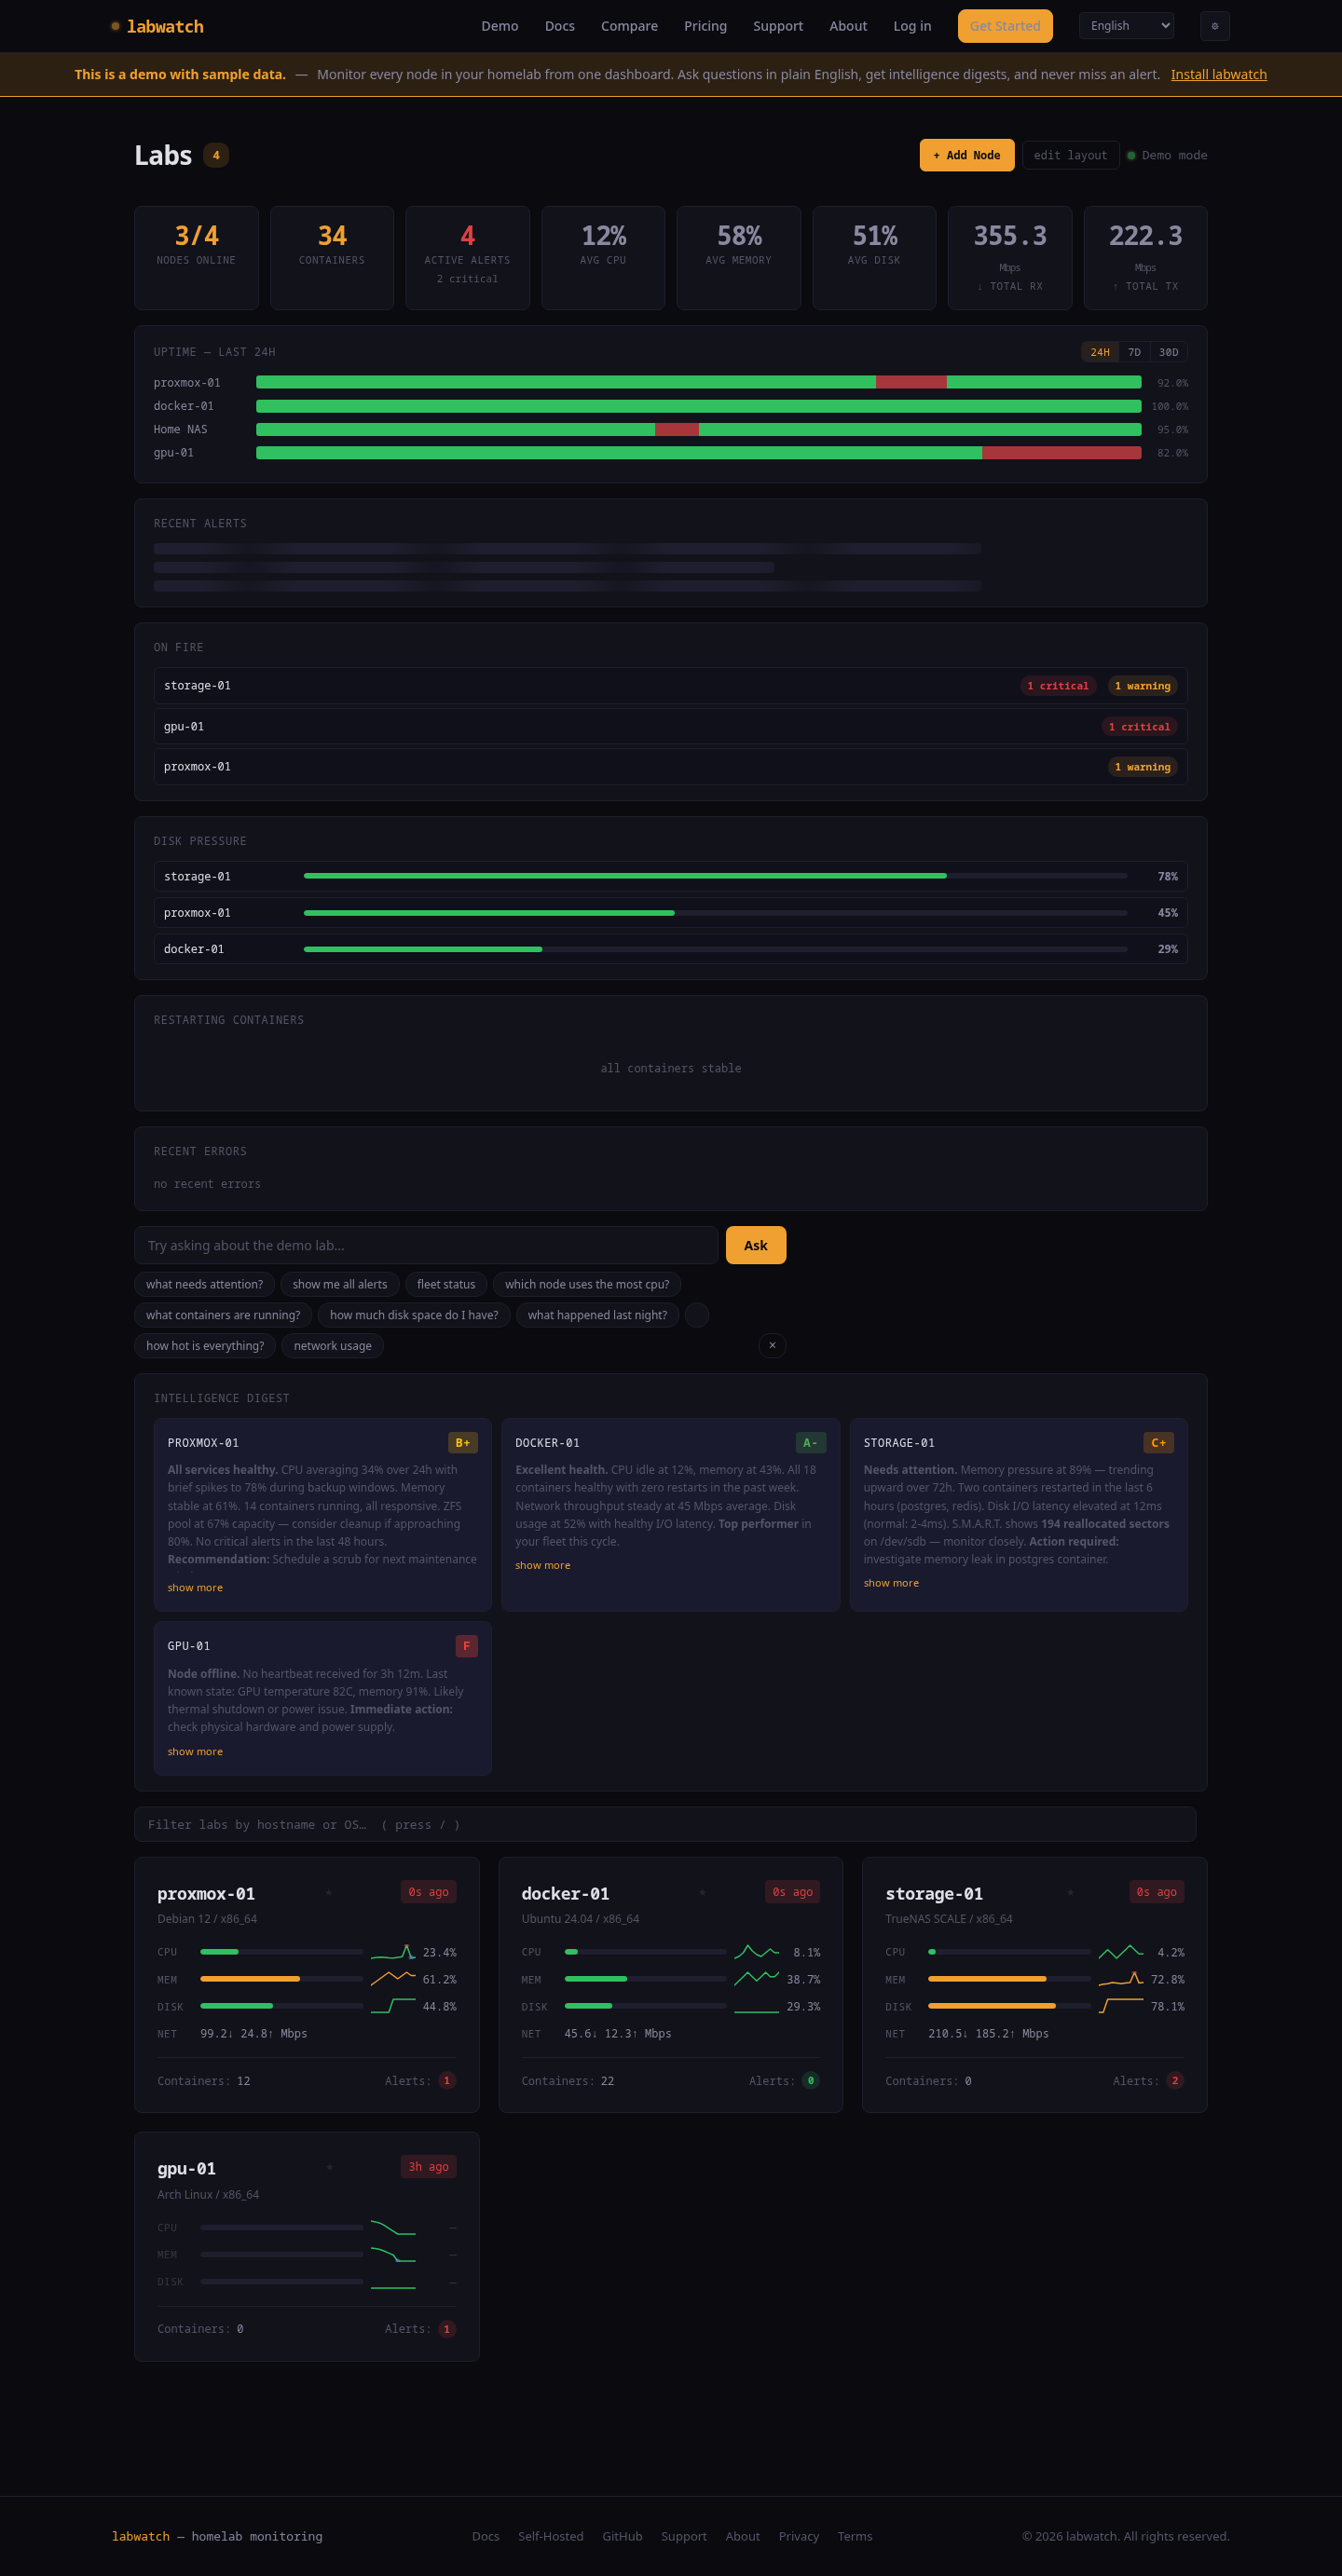The height and width of the screenshot is (2576, 1342).
Task: Click the green alert count badge on docker-01 card
Action: [x=811, y=2080]
